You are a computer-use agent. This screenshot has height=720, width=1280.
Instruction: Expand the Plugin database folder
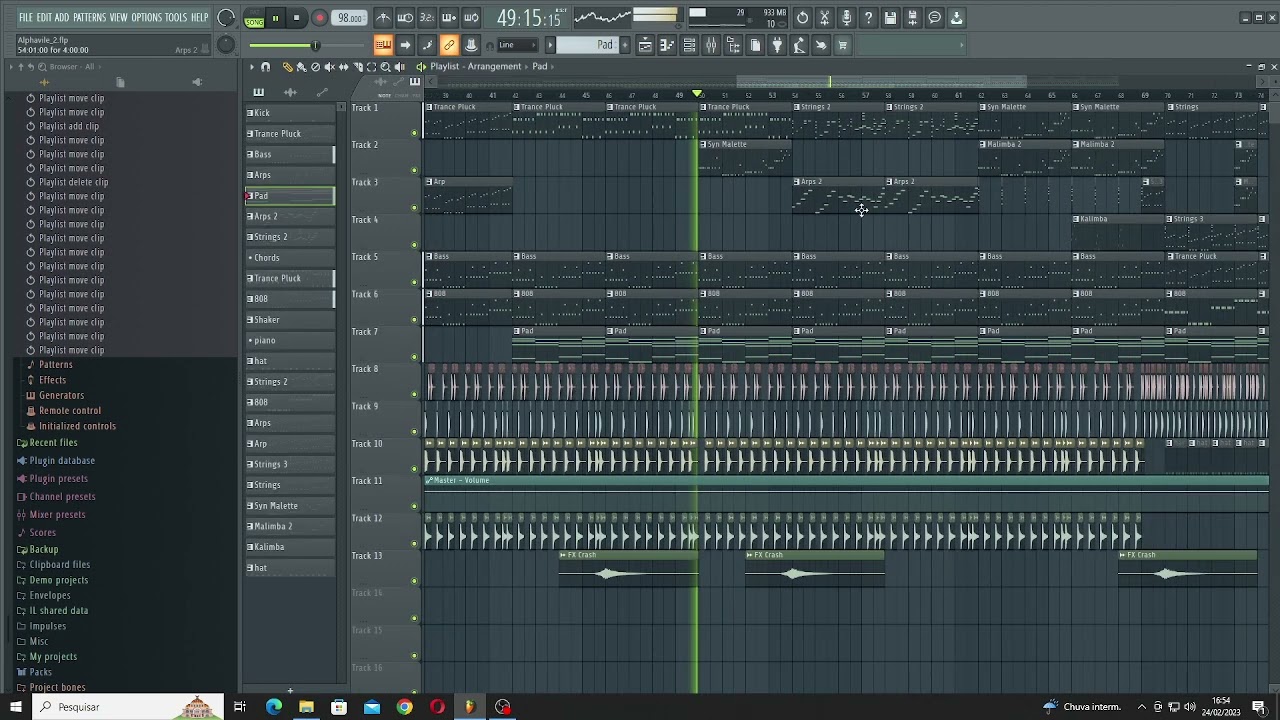(62, 461)
